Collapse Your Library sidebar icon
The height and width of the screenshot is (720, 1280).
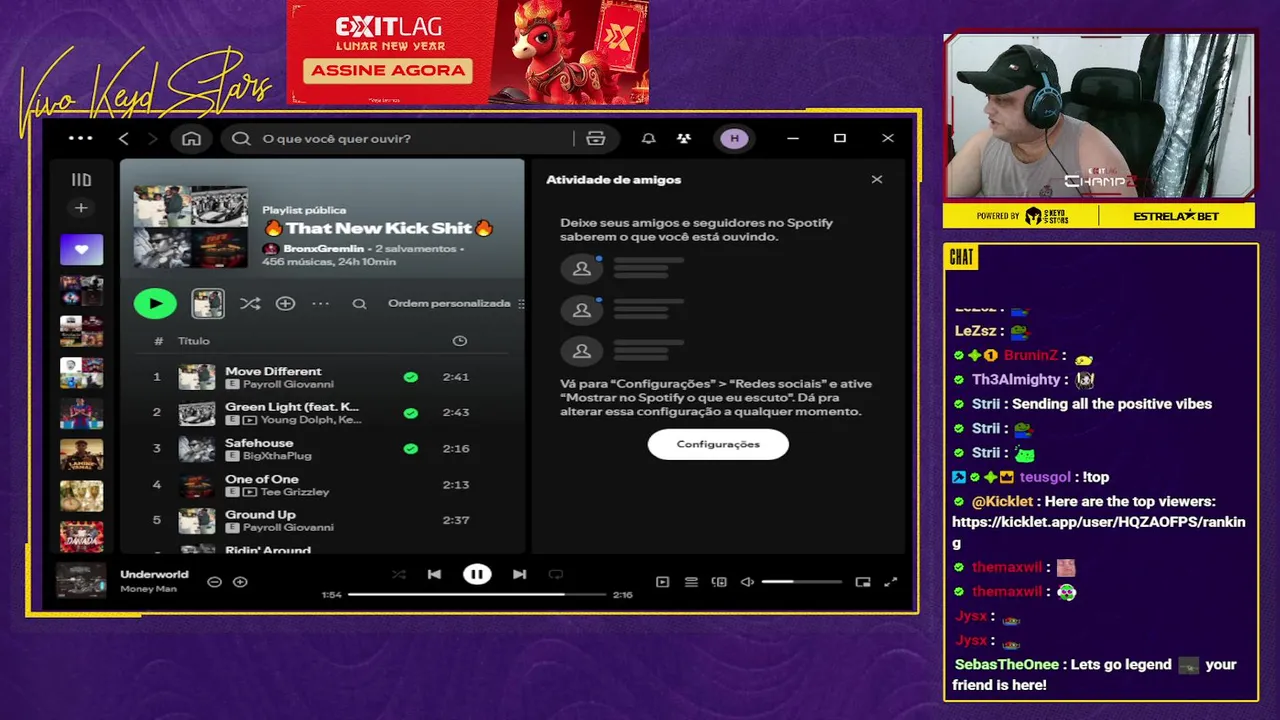(x=81, y=180)
